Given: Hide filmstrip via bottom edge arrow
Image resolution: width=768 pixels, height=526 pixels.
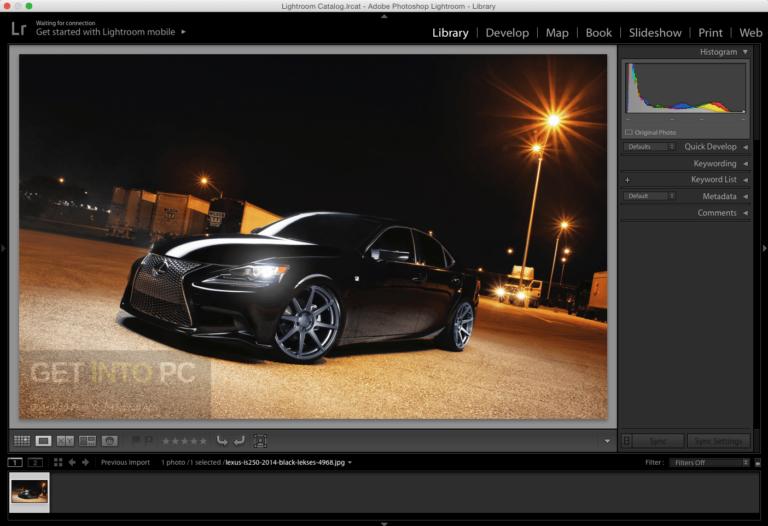Looking at the screenshot, I should tap(384, 524).
